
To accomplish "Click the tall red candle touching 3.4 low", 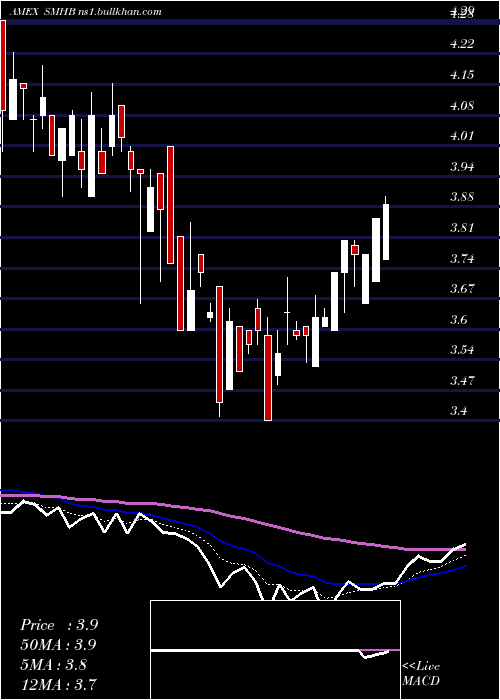I will (x=268, y=378).
